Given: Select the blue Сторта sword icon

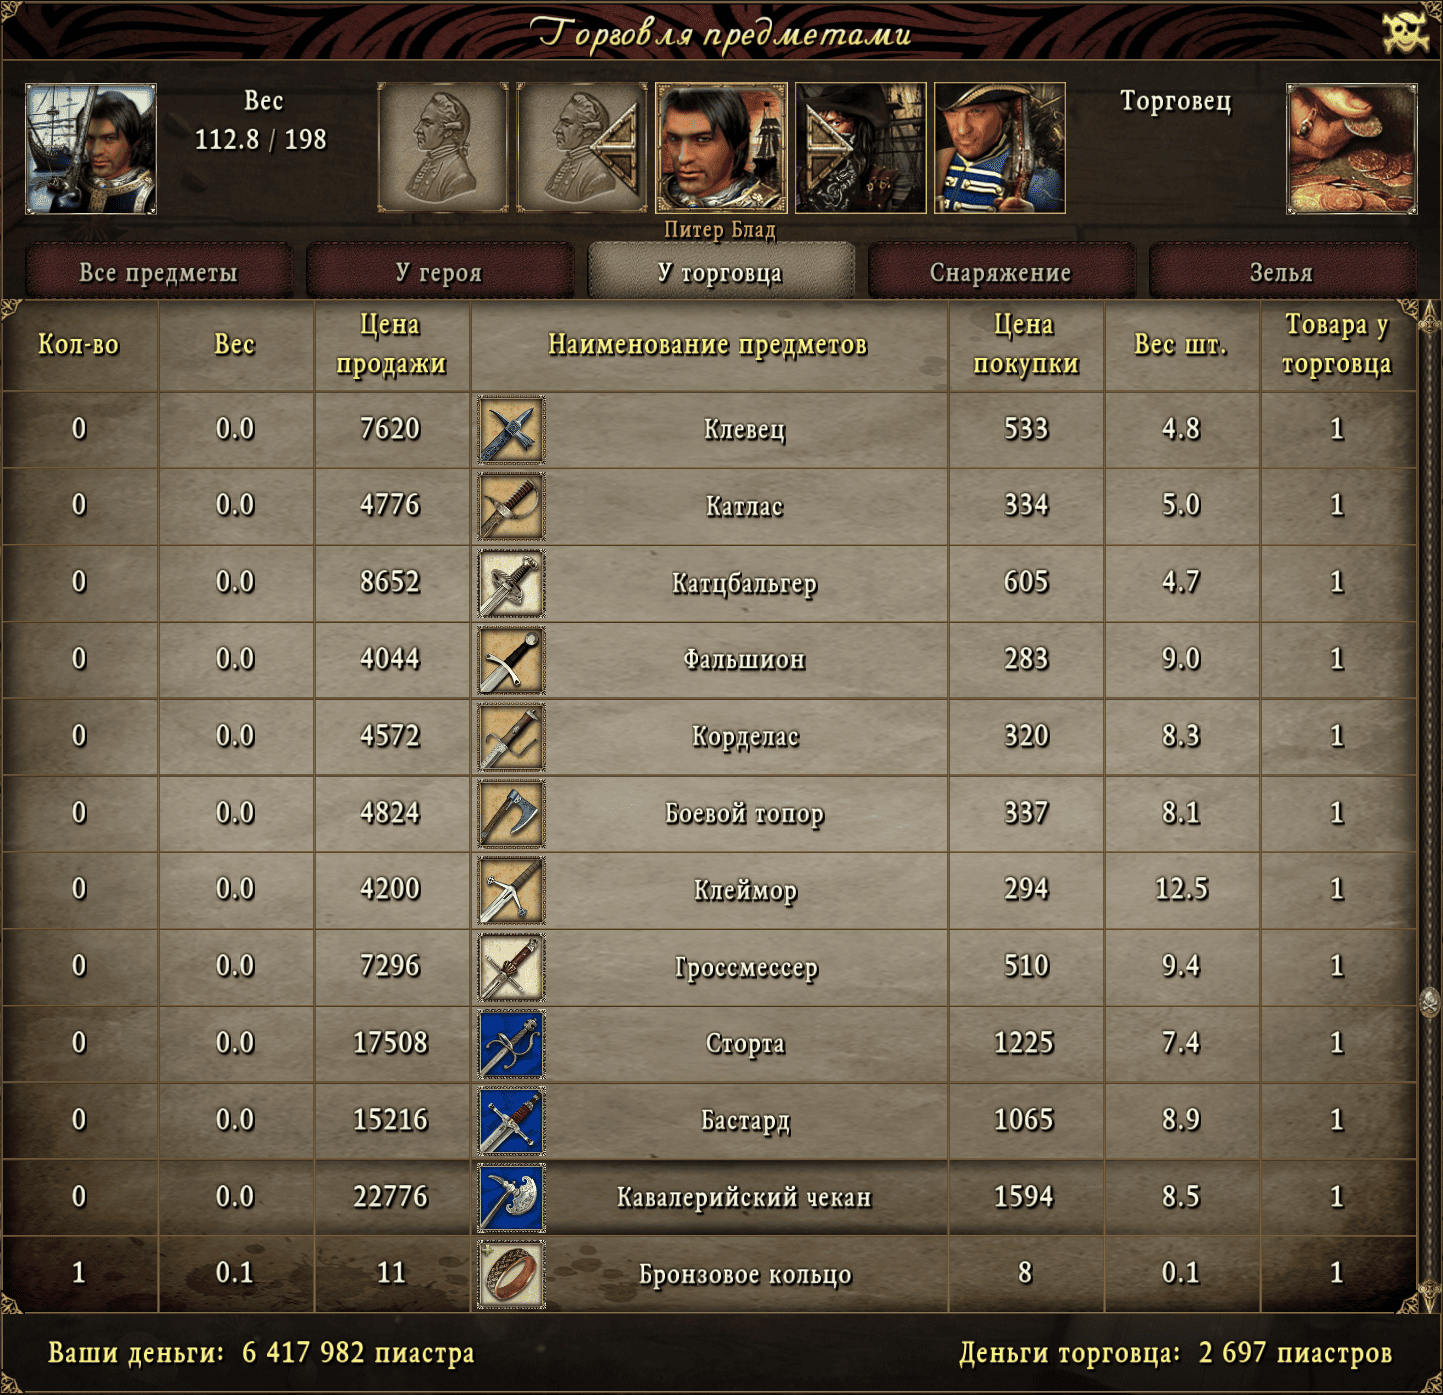Looking at the screenshot, I should coord(511,1044).
